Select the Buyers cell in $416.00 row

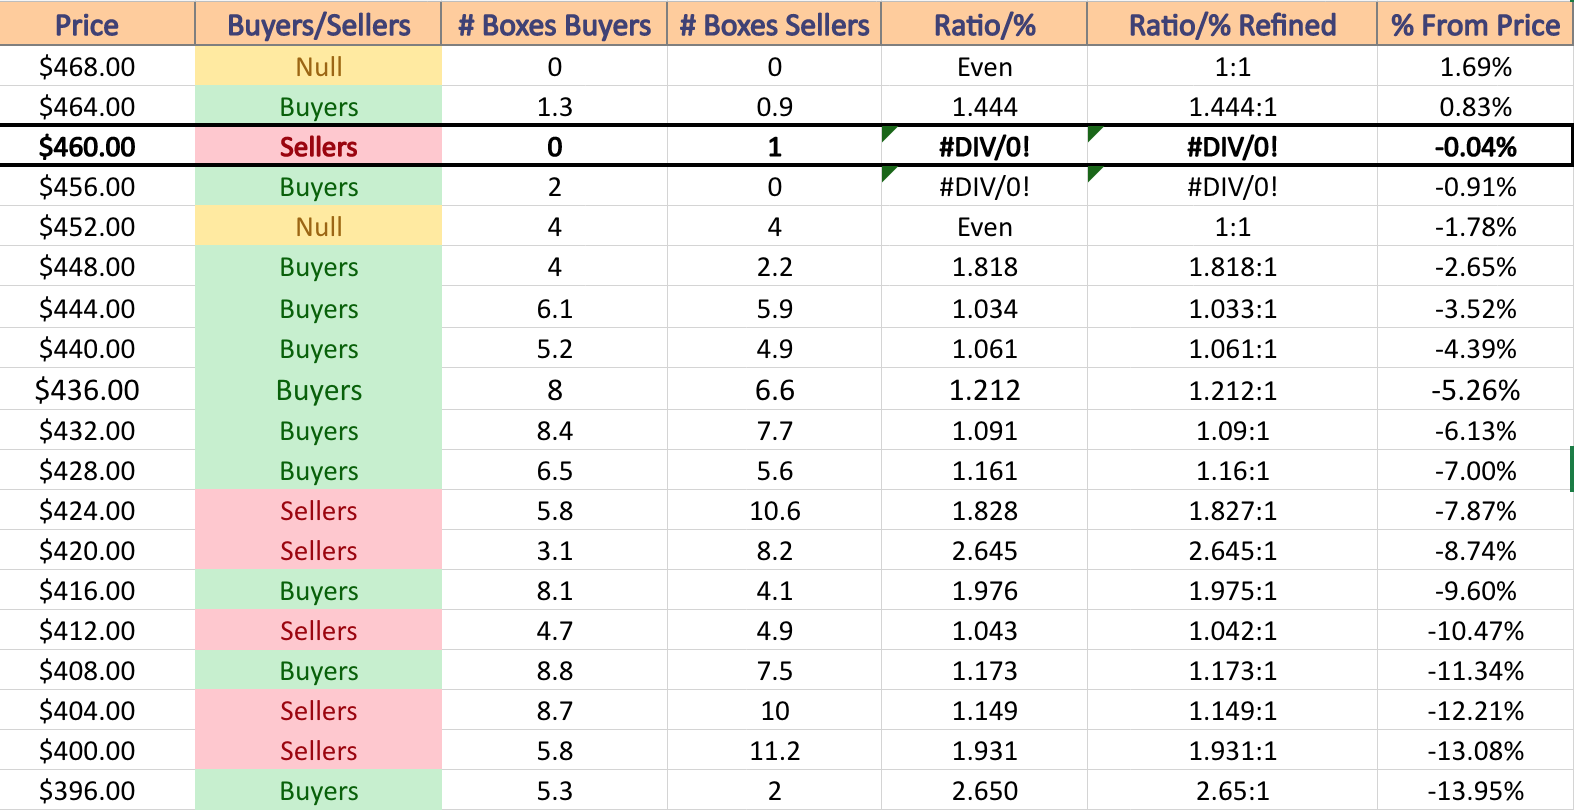pyautogui.click(x=318, y=590)
